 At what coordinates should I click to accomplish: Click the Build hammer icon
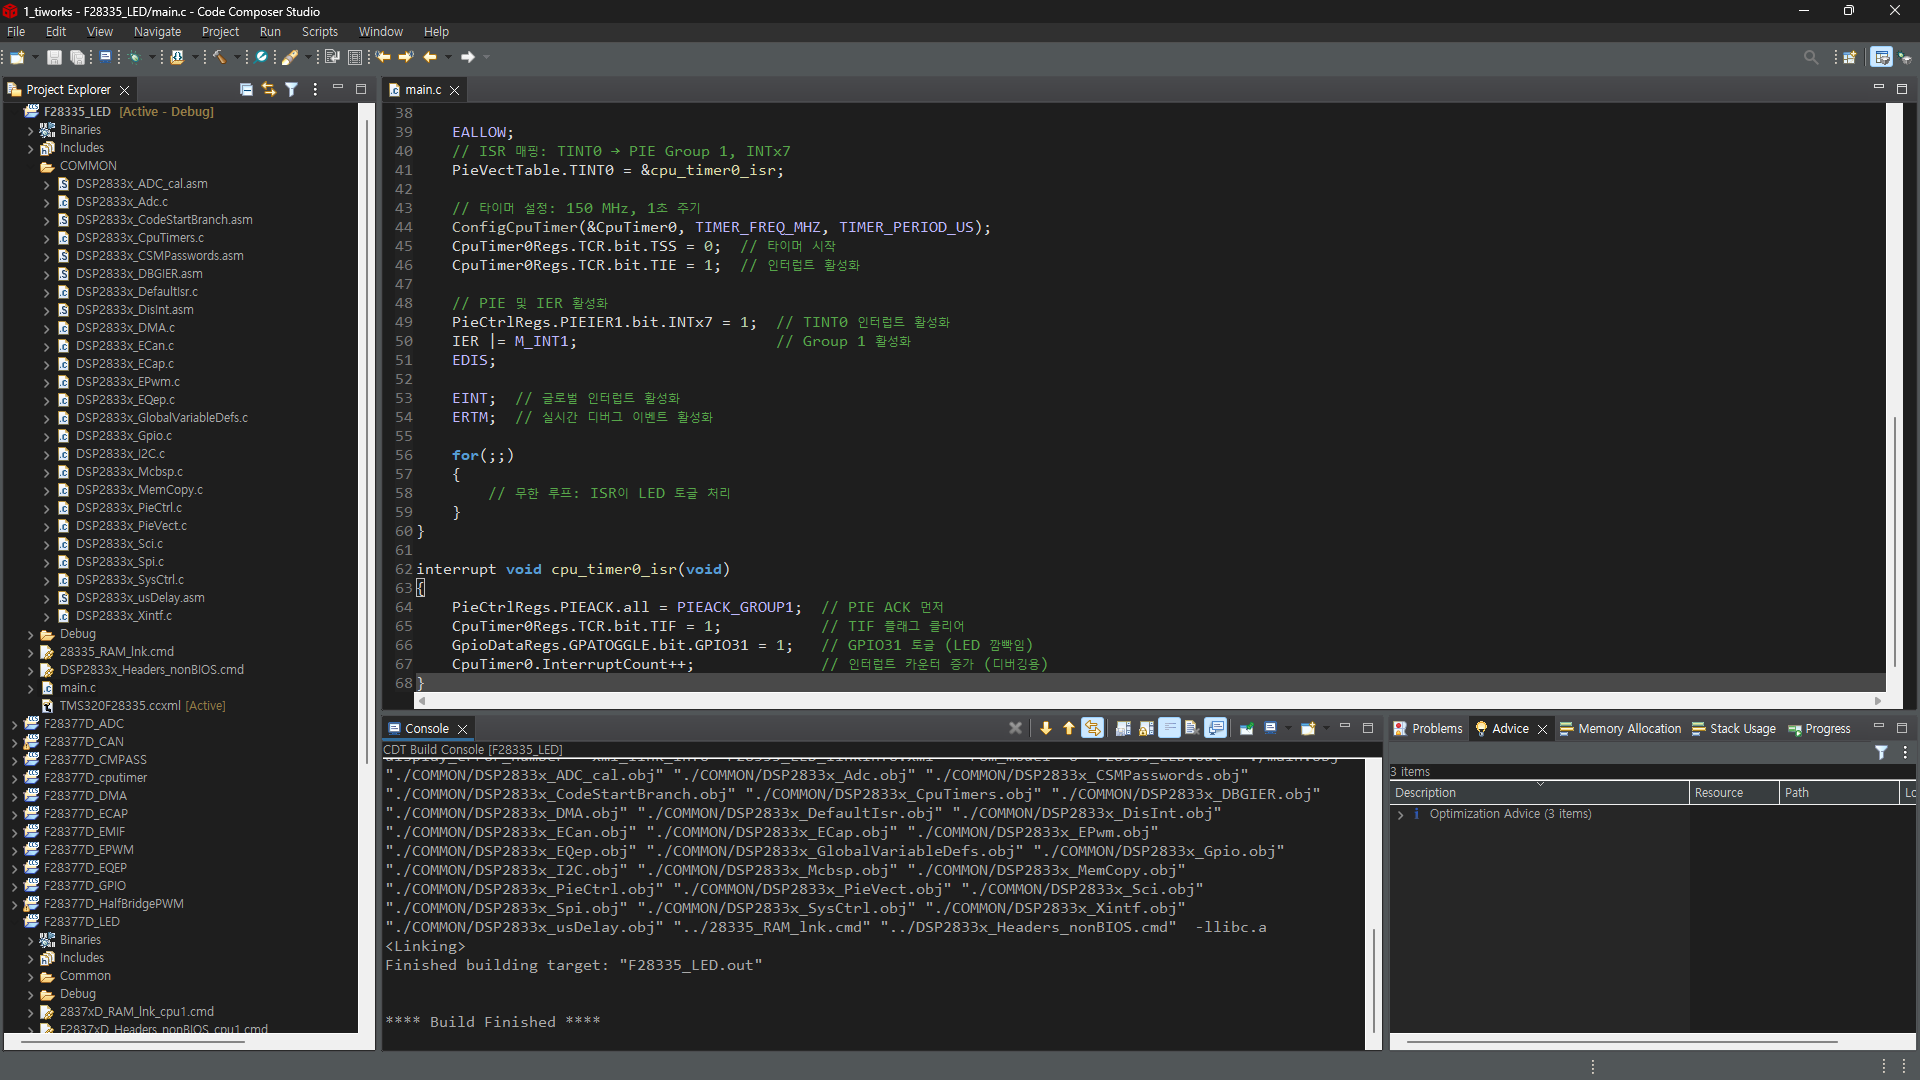(x=219, y=57)
